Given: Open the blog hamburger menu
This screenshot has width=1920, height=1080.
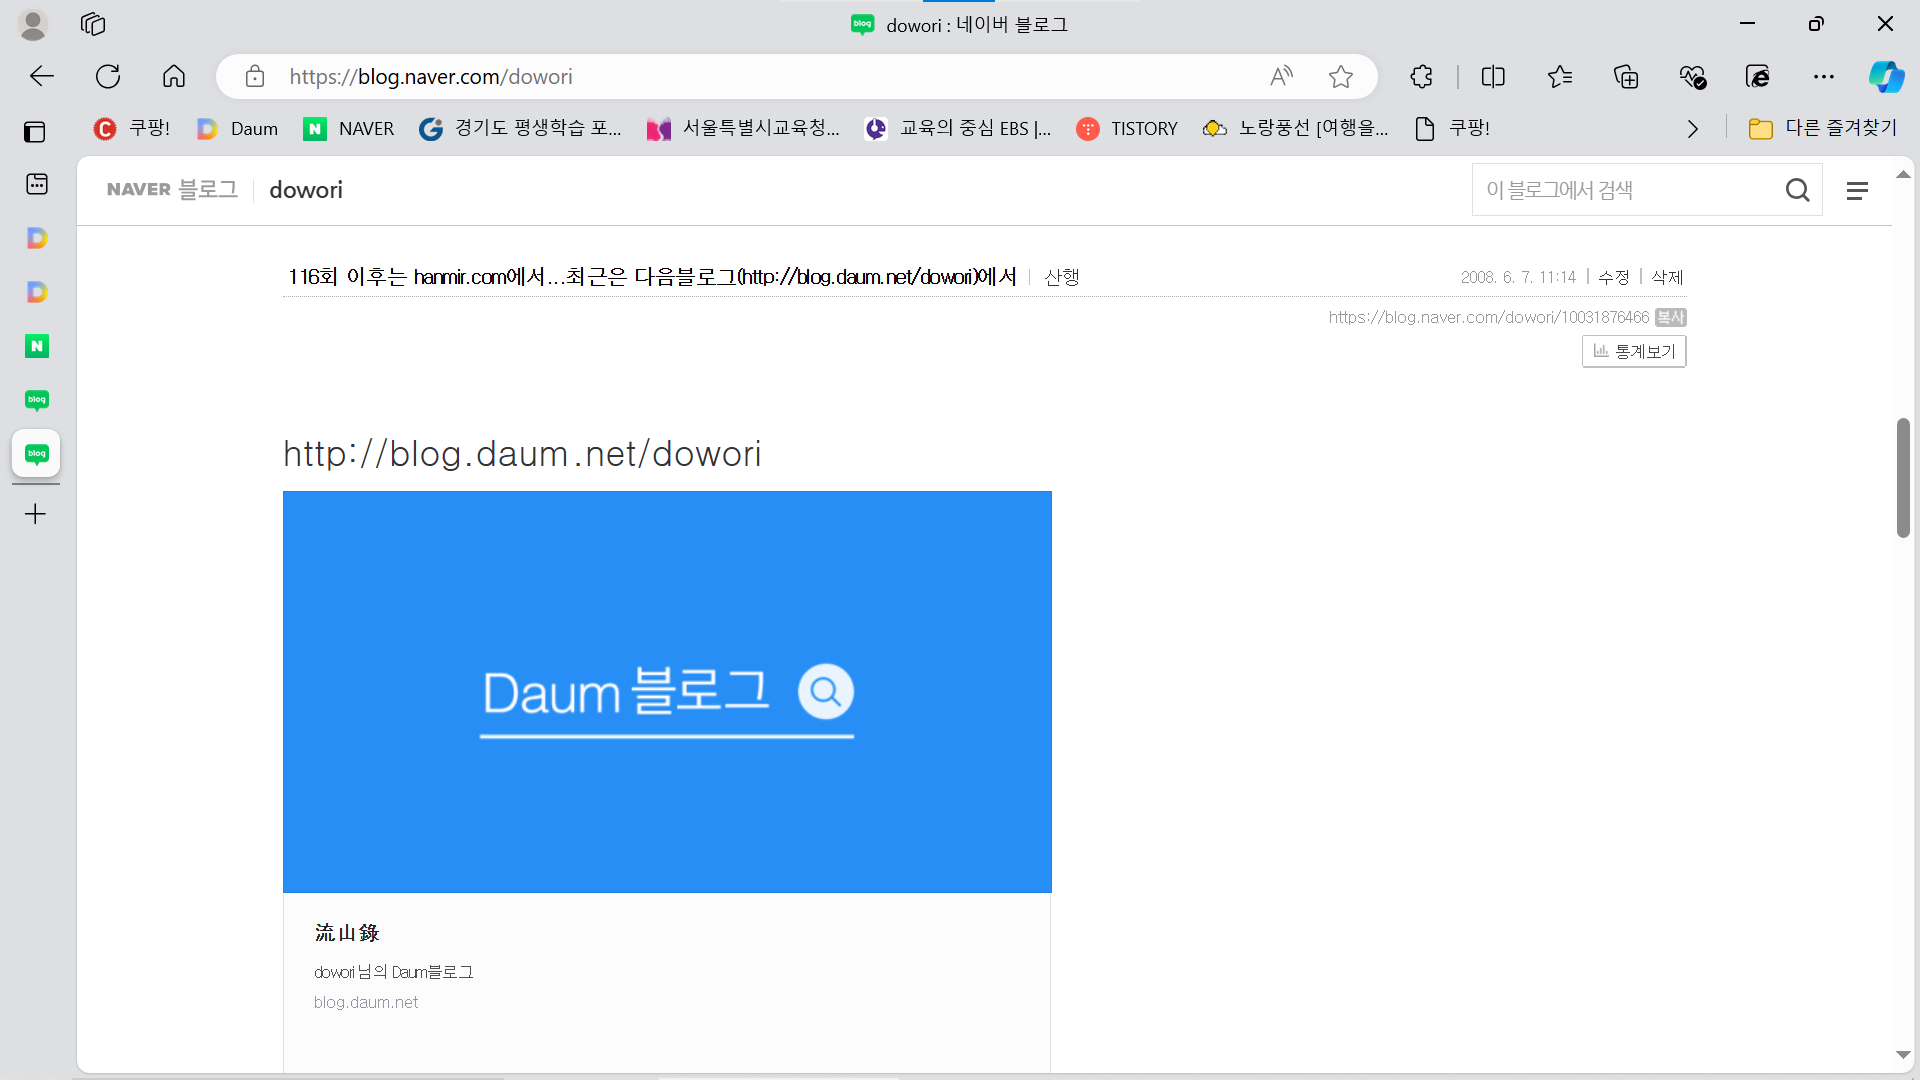Looking at the screenshot, I should (1857, 190).
